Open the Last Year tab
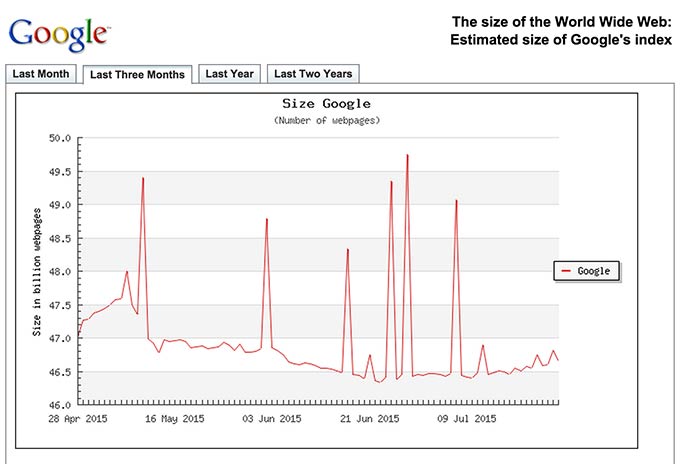The image size is (680, 464). [x=229, y=74]
